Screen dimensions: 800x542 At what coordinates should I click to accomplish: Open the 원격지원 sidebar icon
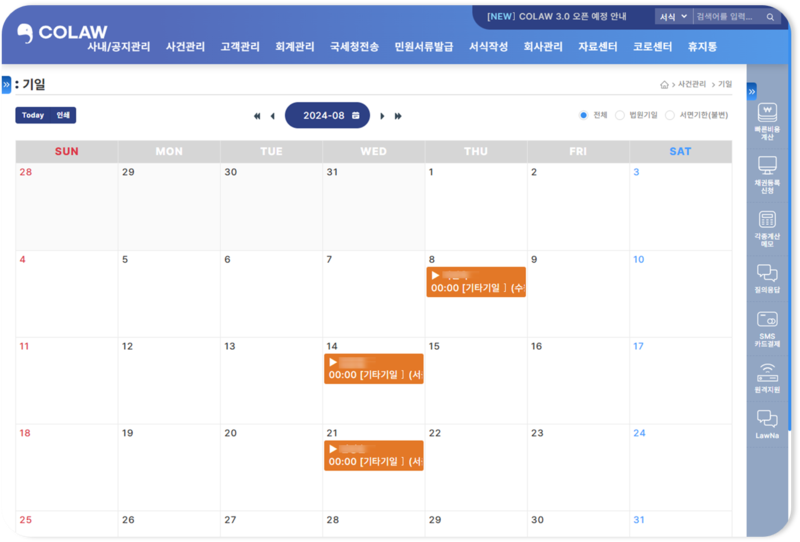tap(767, 378)
